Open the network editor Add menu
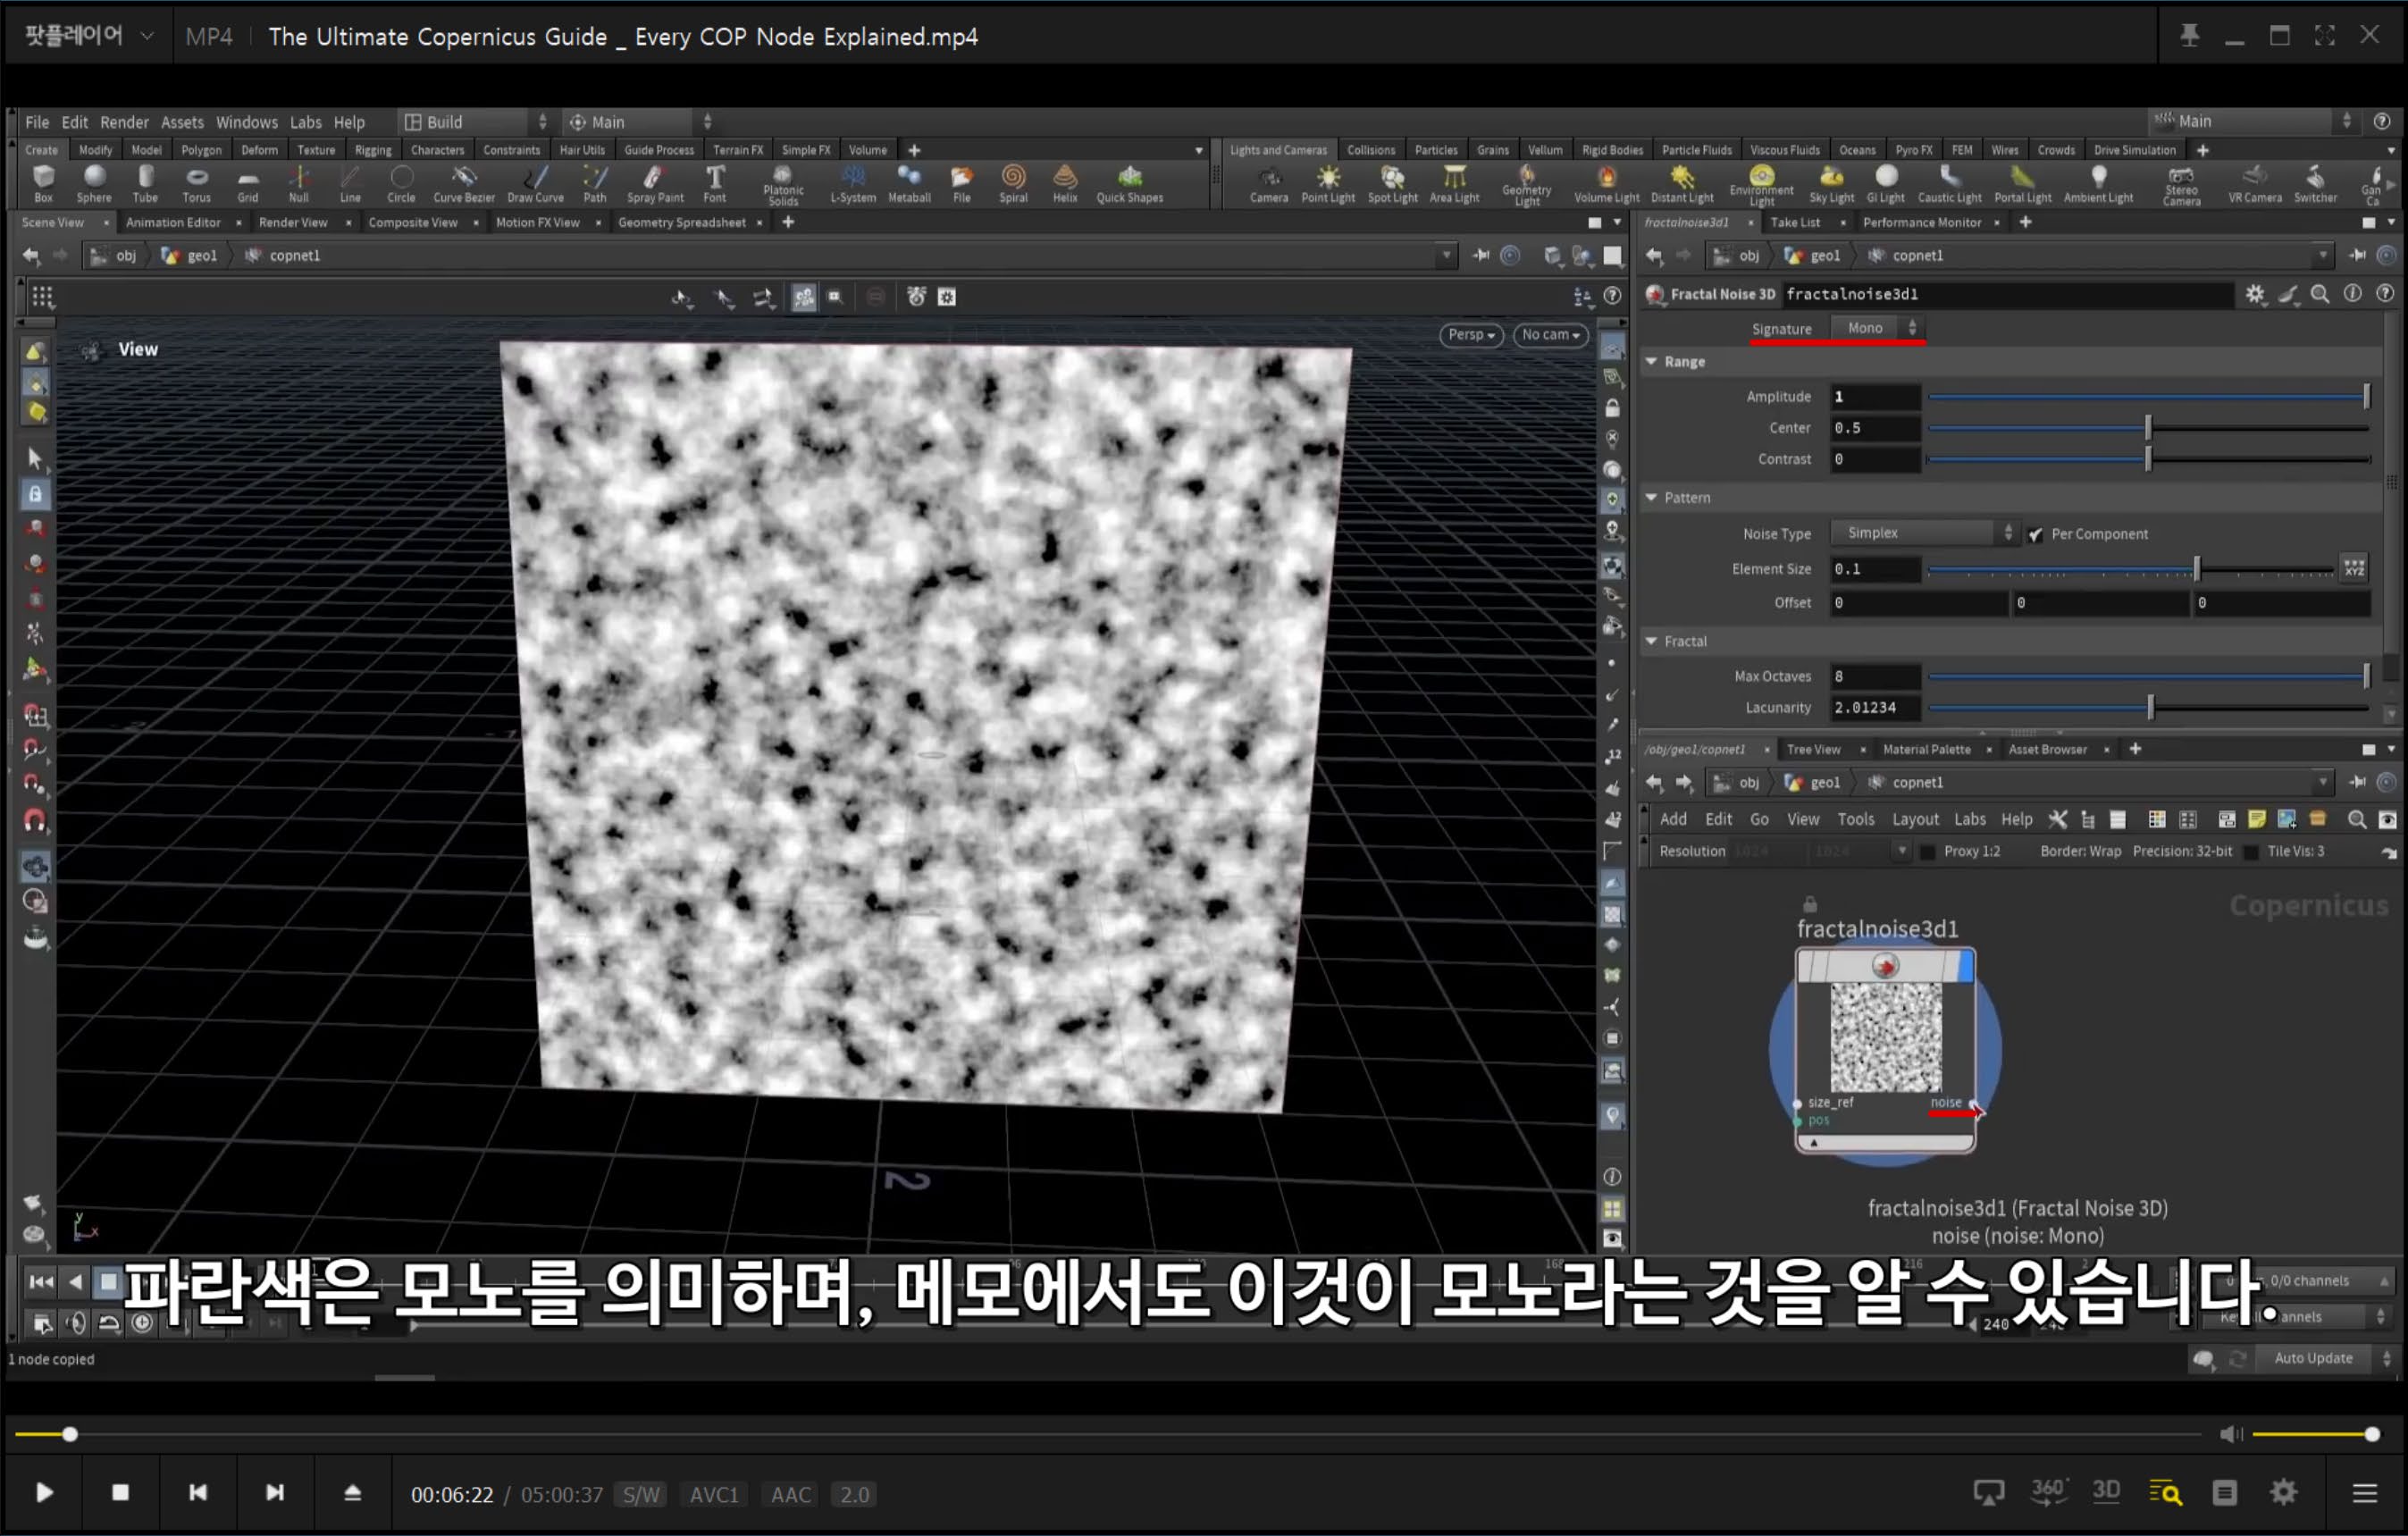Image resolution: width=2408 pixels, height=1536 pixels. pyautogui.click(x=1673, y=819)
